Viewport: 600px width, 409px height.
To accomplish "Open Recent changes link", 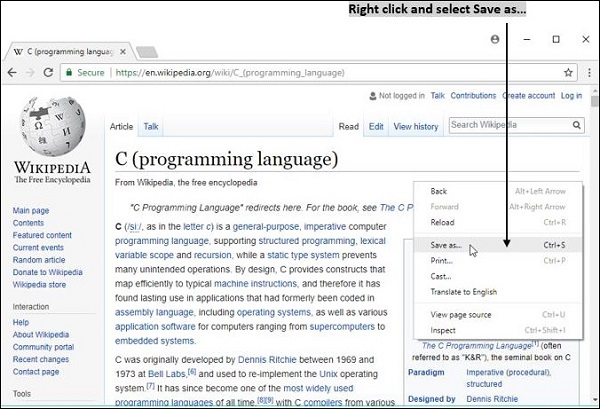I will (x=41, y=359).
